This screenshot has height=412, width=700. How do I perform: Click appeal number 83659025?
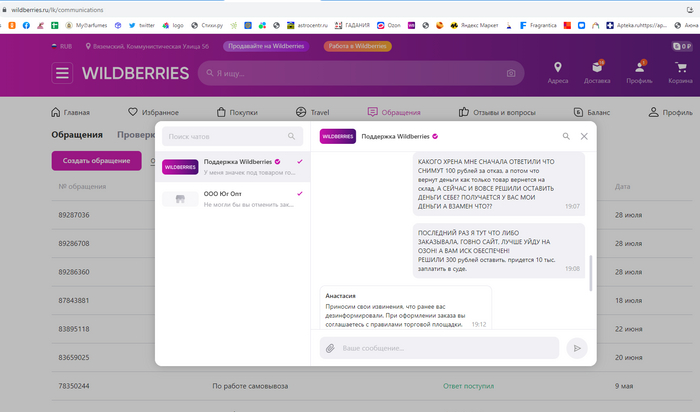[x=74, y=358]
